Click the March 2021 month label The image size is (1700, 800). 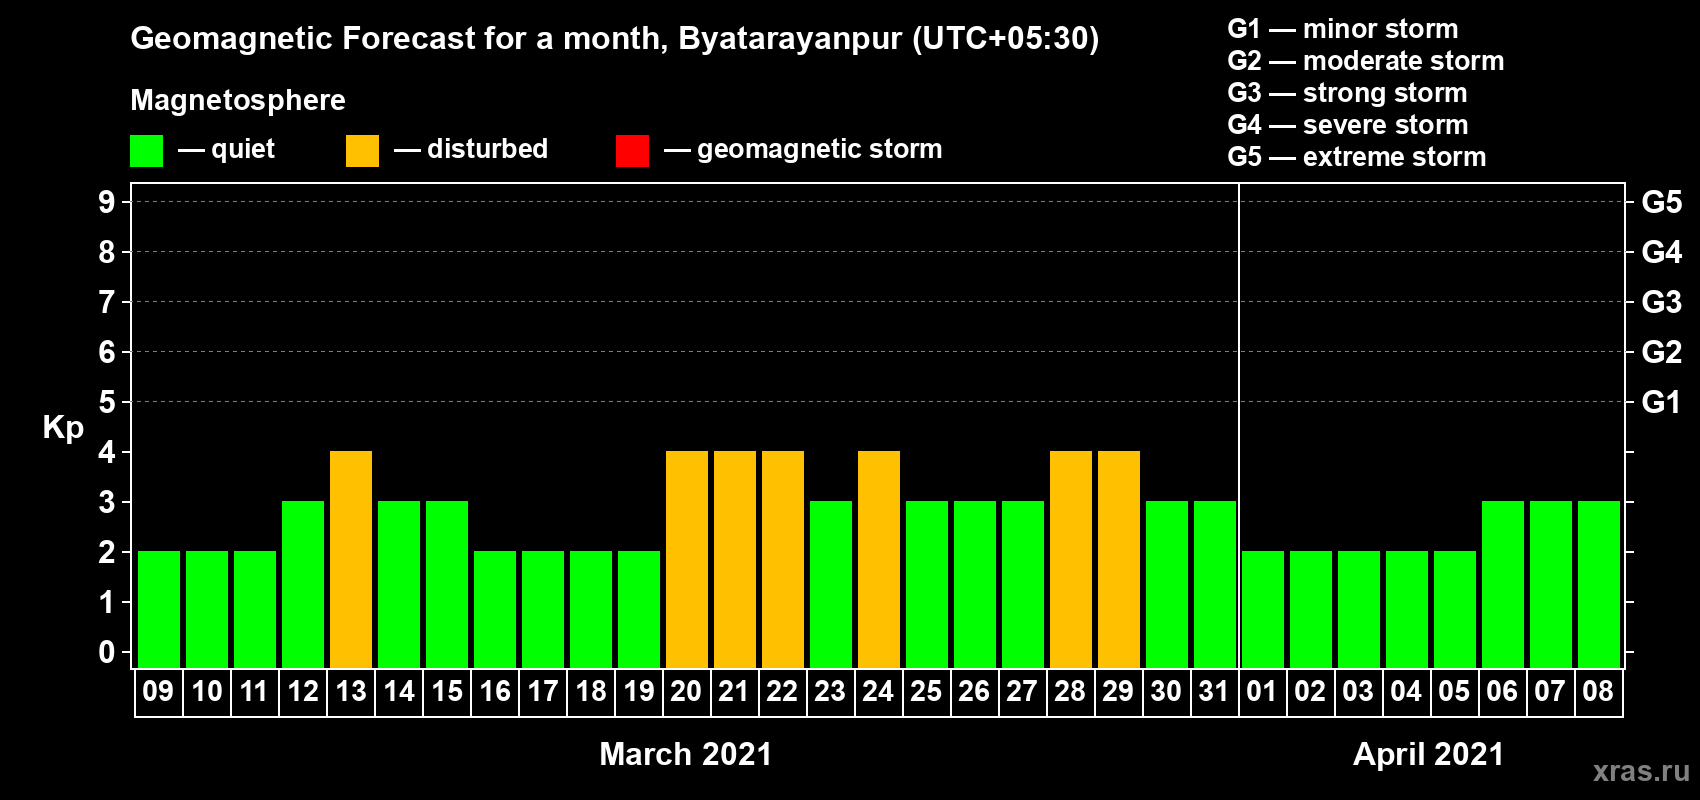[x=686, y=754]
